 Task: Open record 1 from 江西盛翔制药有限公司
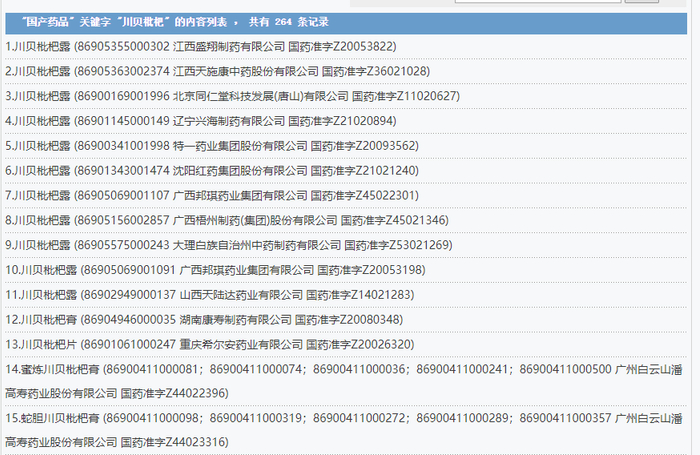(201, 46)
